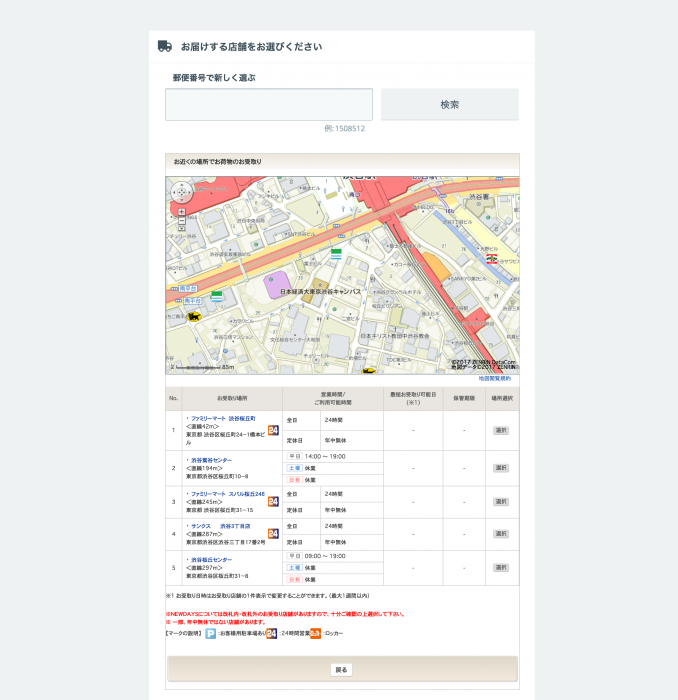Click the 24-hour icon in row 3
This screenshot has height=700, width=678.
273,502
